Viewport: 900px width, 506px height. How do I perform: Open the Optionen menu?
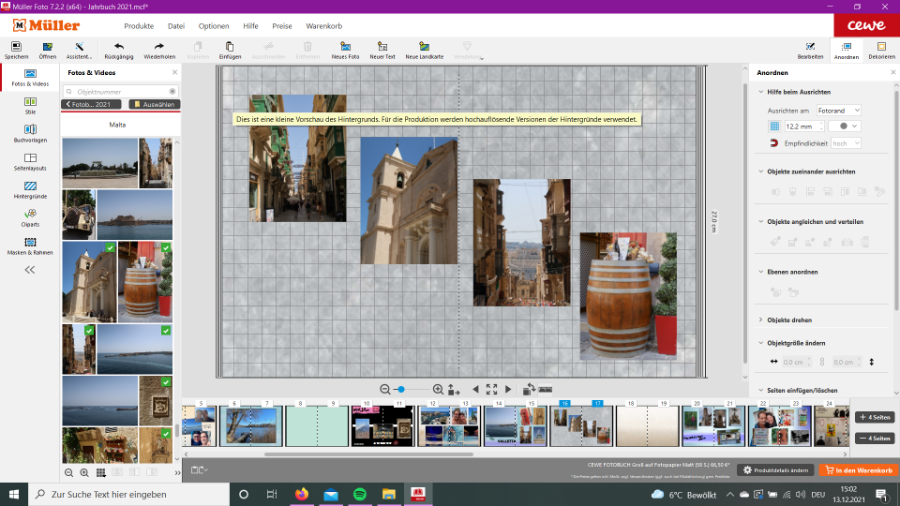click(213, 25)
